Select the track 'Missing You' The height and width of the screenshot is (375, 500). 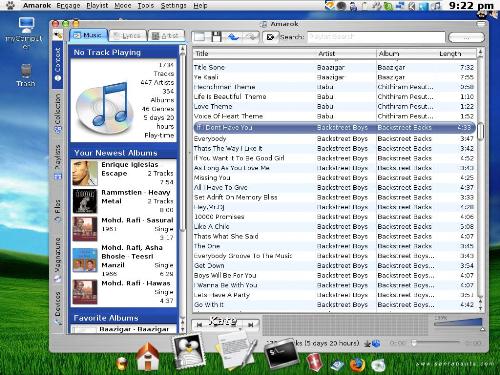[x=334, y=178]
